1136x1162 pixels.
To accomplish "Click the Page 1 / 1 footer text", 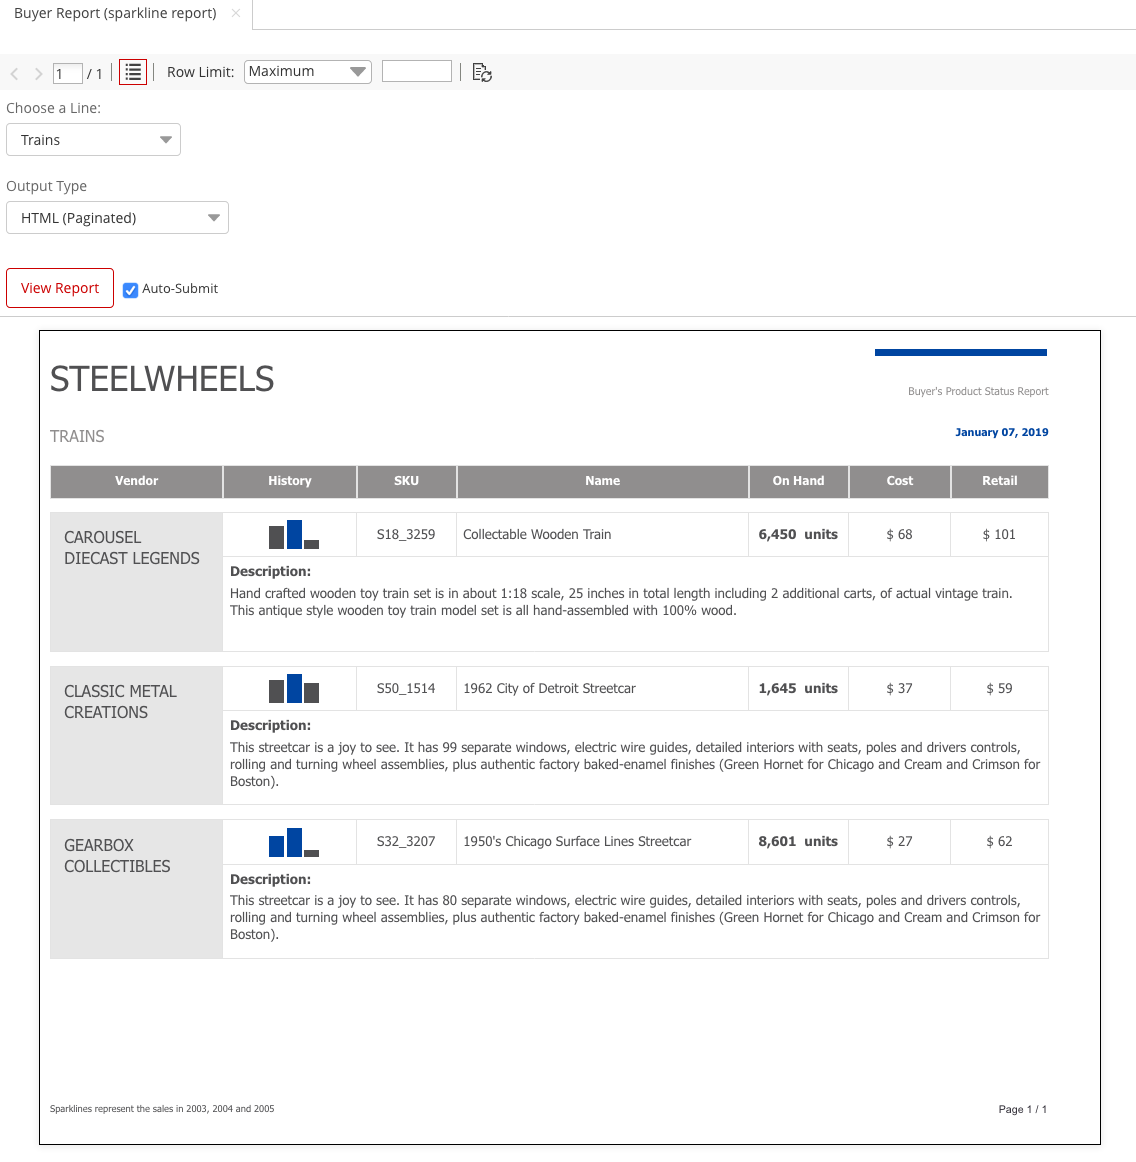I will point(1023,1109).
